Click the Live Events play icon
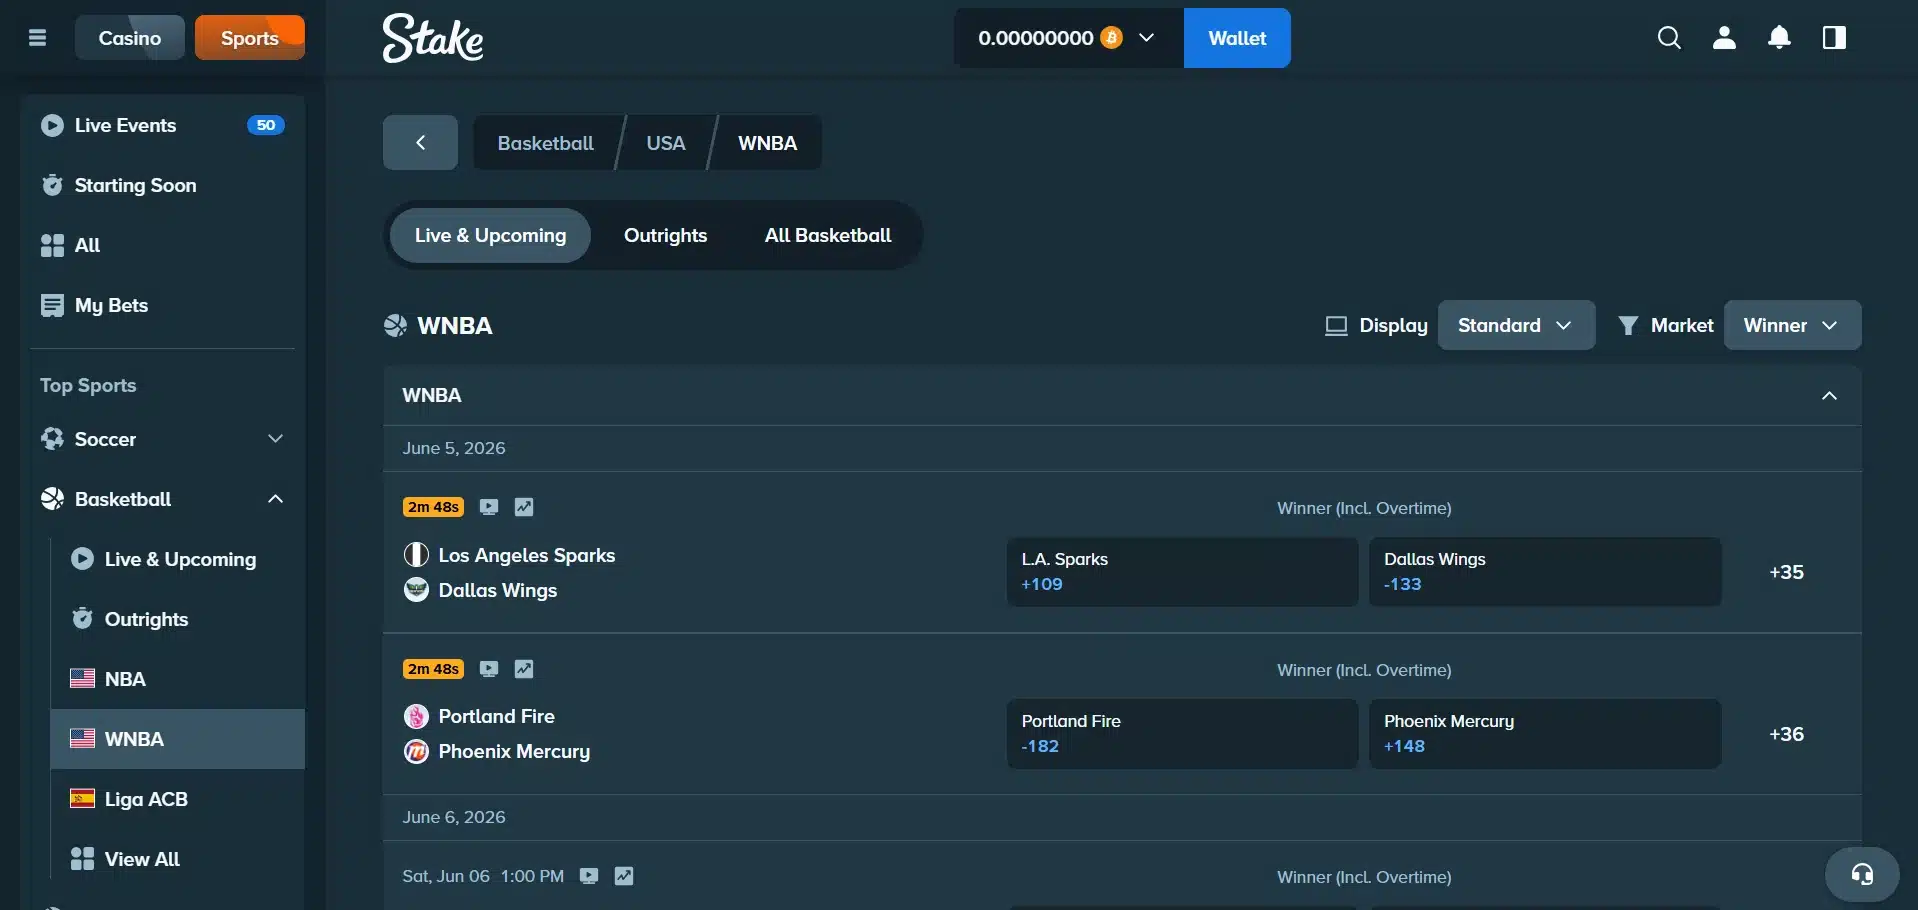Screen dimensions: 1918x910 [52, 125]
